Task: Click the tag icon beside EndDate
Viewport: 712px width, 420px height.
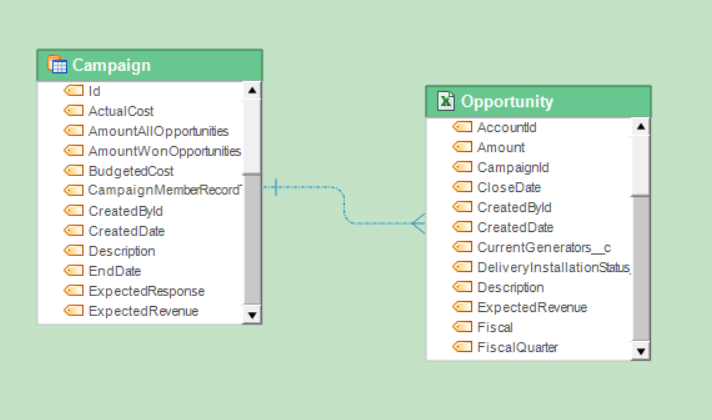Action: click(74, 271)
